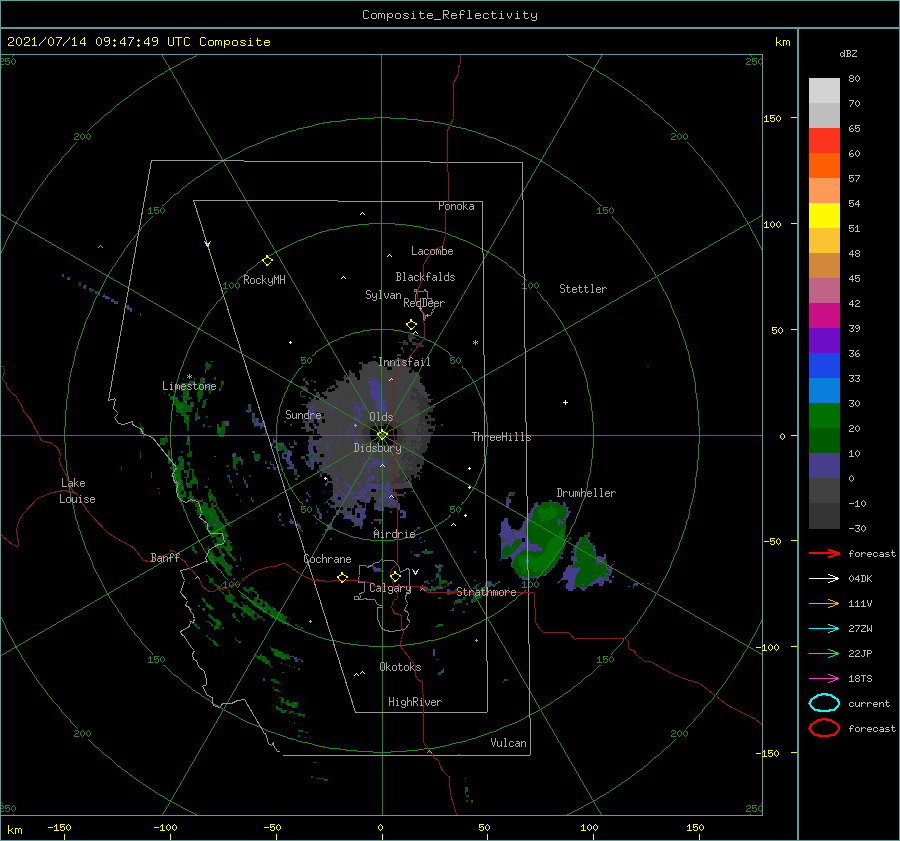Click the Drumheller city label

click(586, 493)
